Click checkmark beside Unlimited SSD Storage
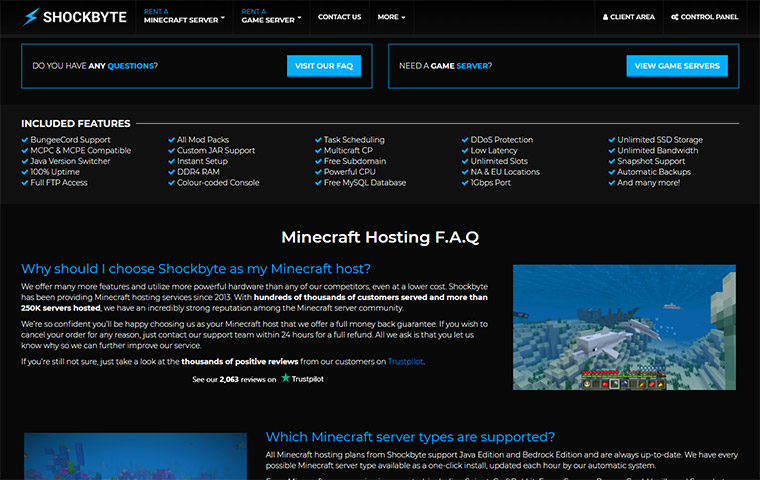Image resolution: width=760 pixels, height=480 pixels. click(x=612, y=140)
